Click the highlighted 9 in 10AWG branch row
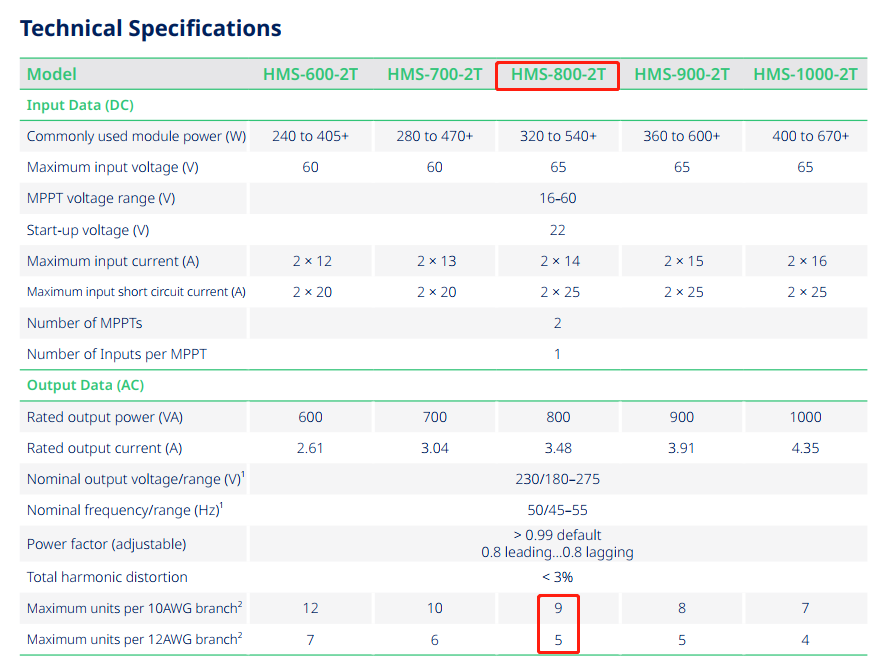 pos(557,608)
